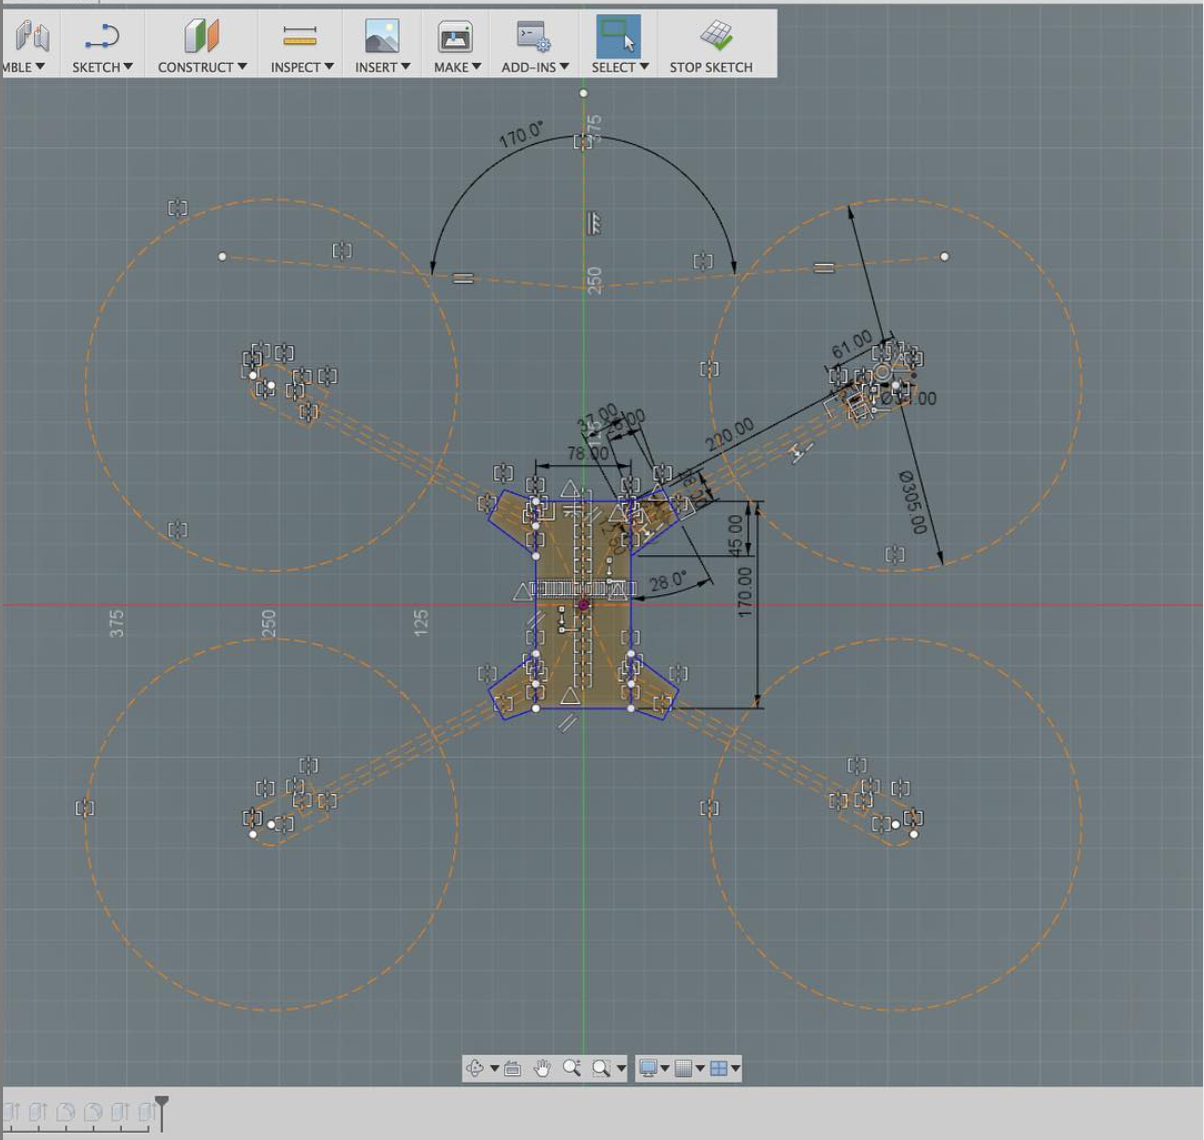Open the ADD-INS menu
This screenshot has width=1204, height=1140.
[535, 67]
